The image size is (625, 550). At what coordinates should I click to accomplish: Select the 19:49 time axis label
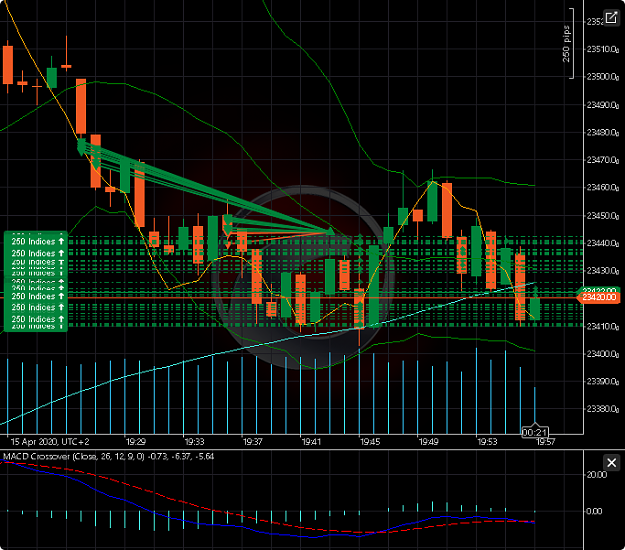[x=428, y=442]
